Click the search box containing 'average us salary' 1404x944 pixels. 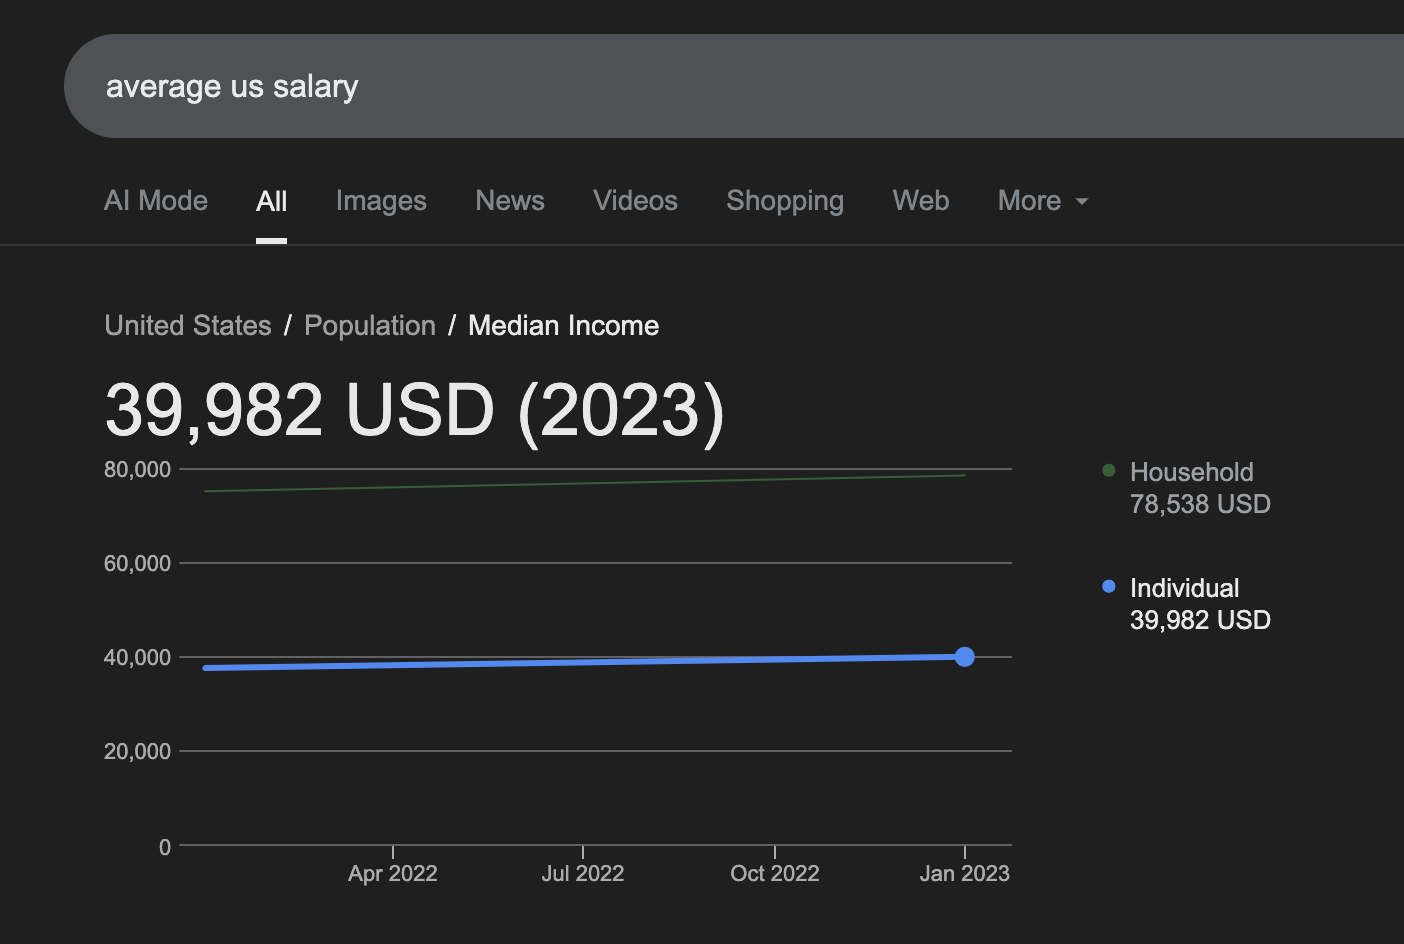click(x=734, y=86)
